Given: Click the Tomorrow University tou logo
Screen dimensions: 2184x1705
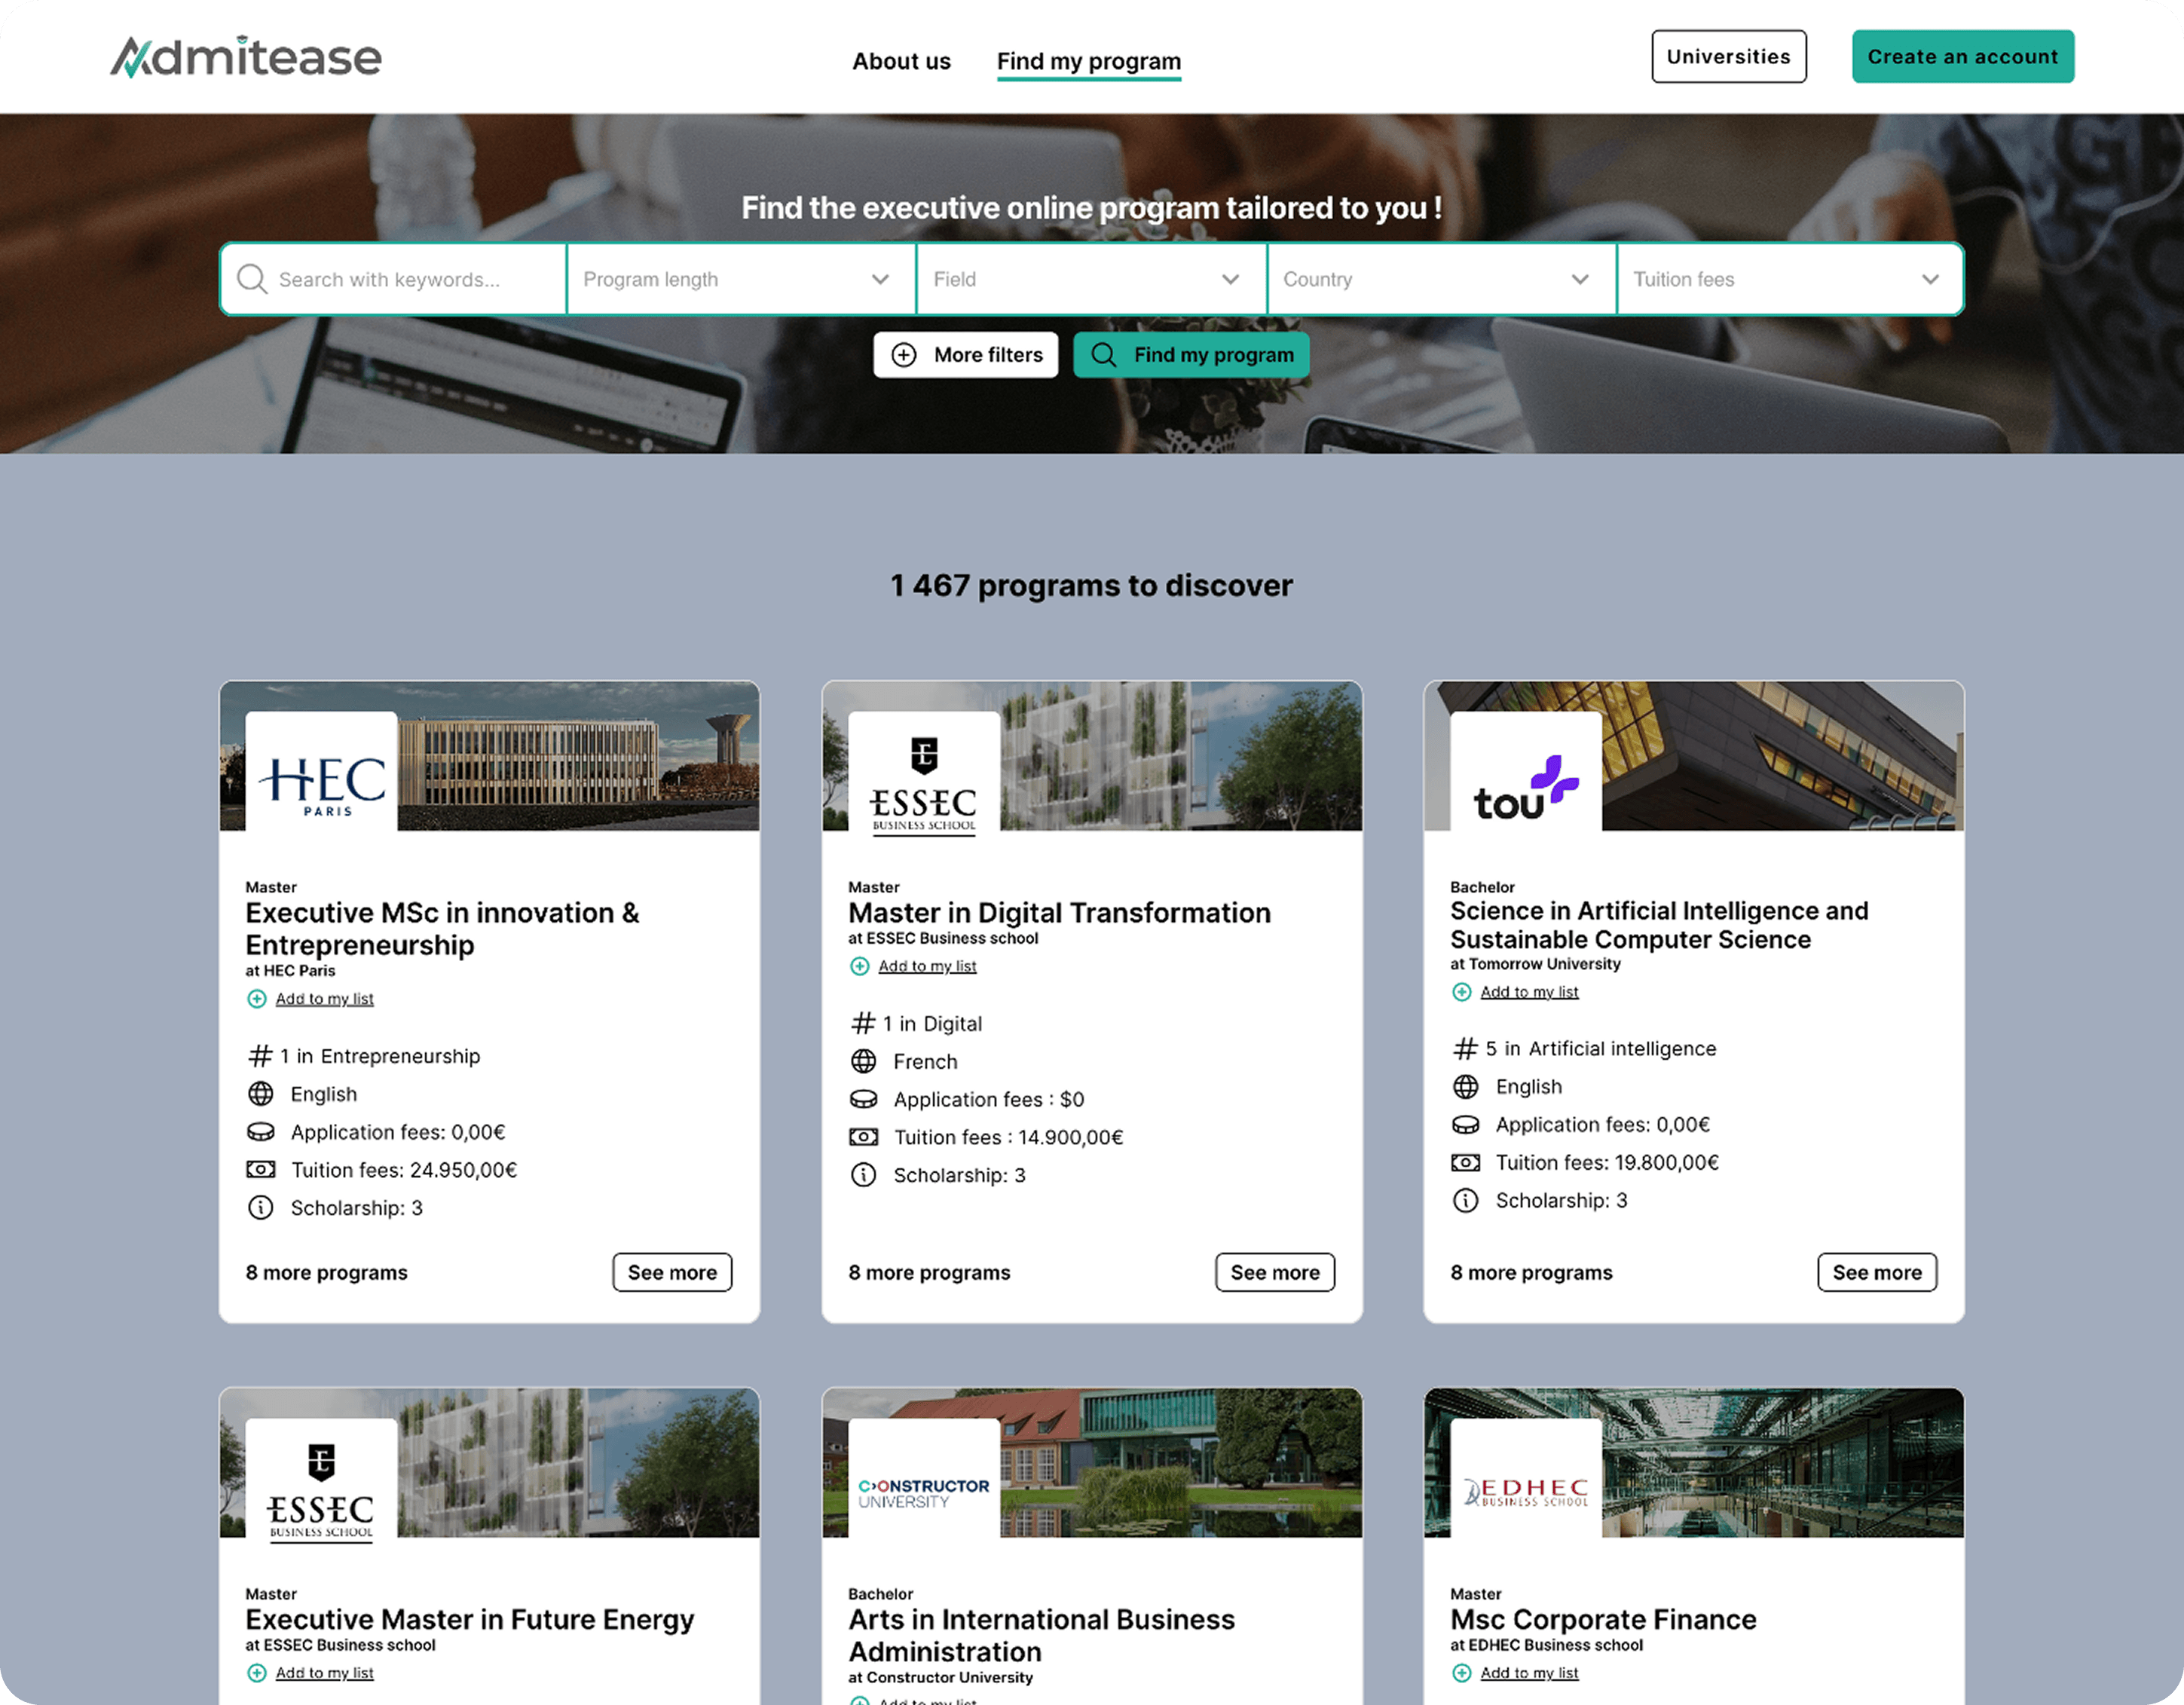Looking at the screenshot, I should [x=1526, y=771].
